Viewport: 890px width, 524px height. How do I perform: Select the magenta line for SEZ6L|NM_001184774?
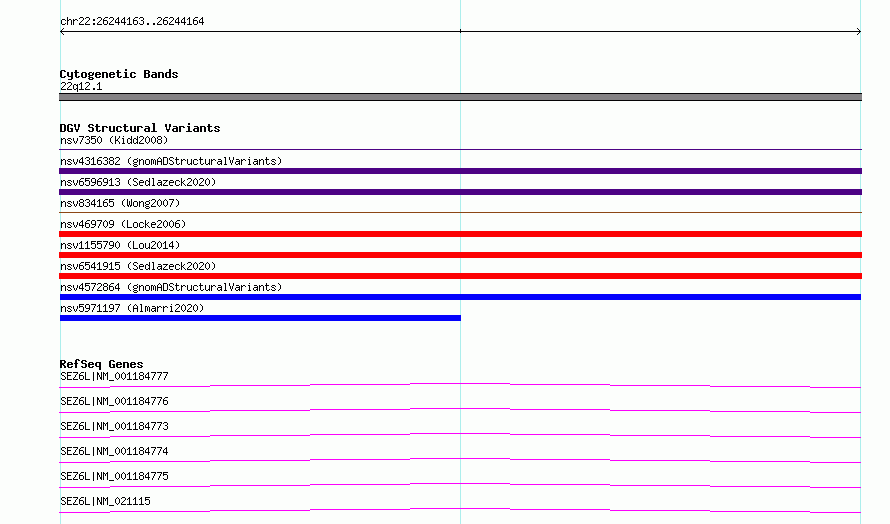(460, 460)
